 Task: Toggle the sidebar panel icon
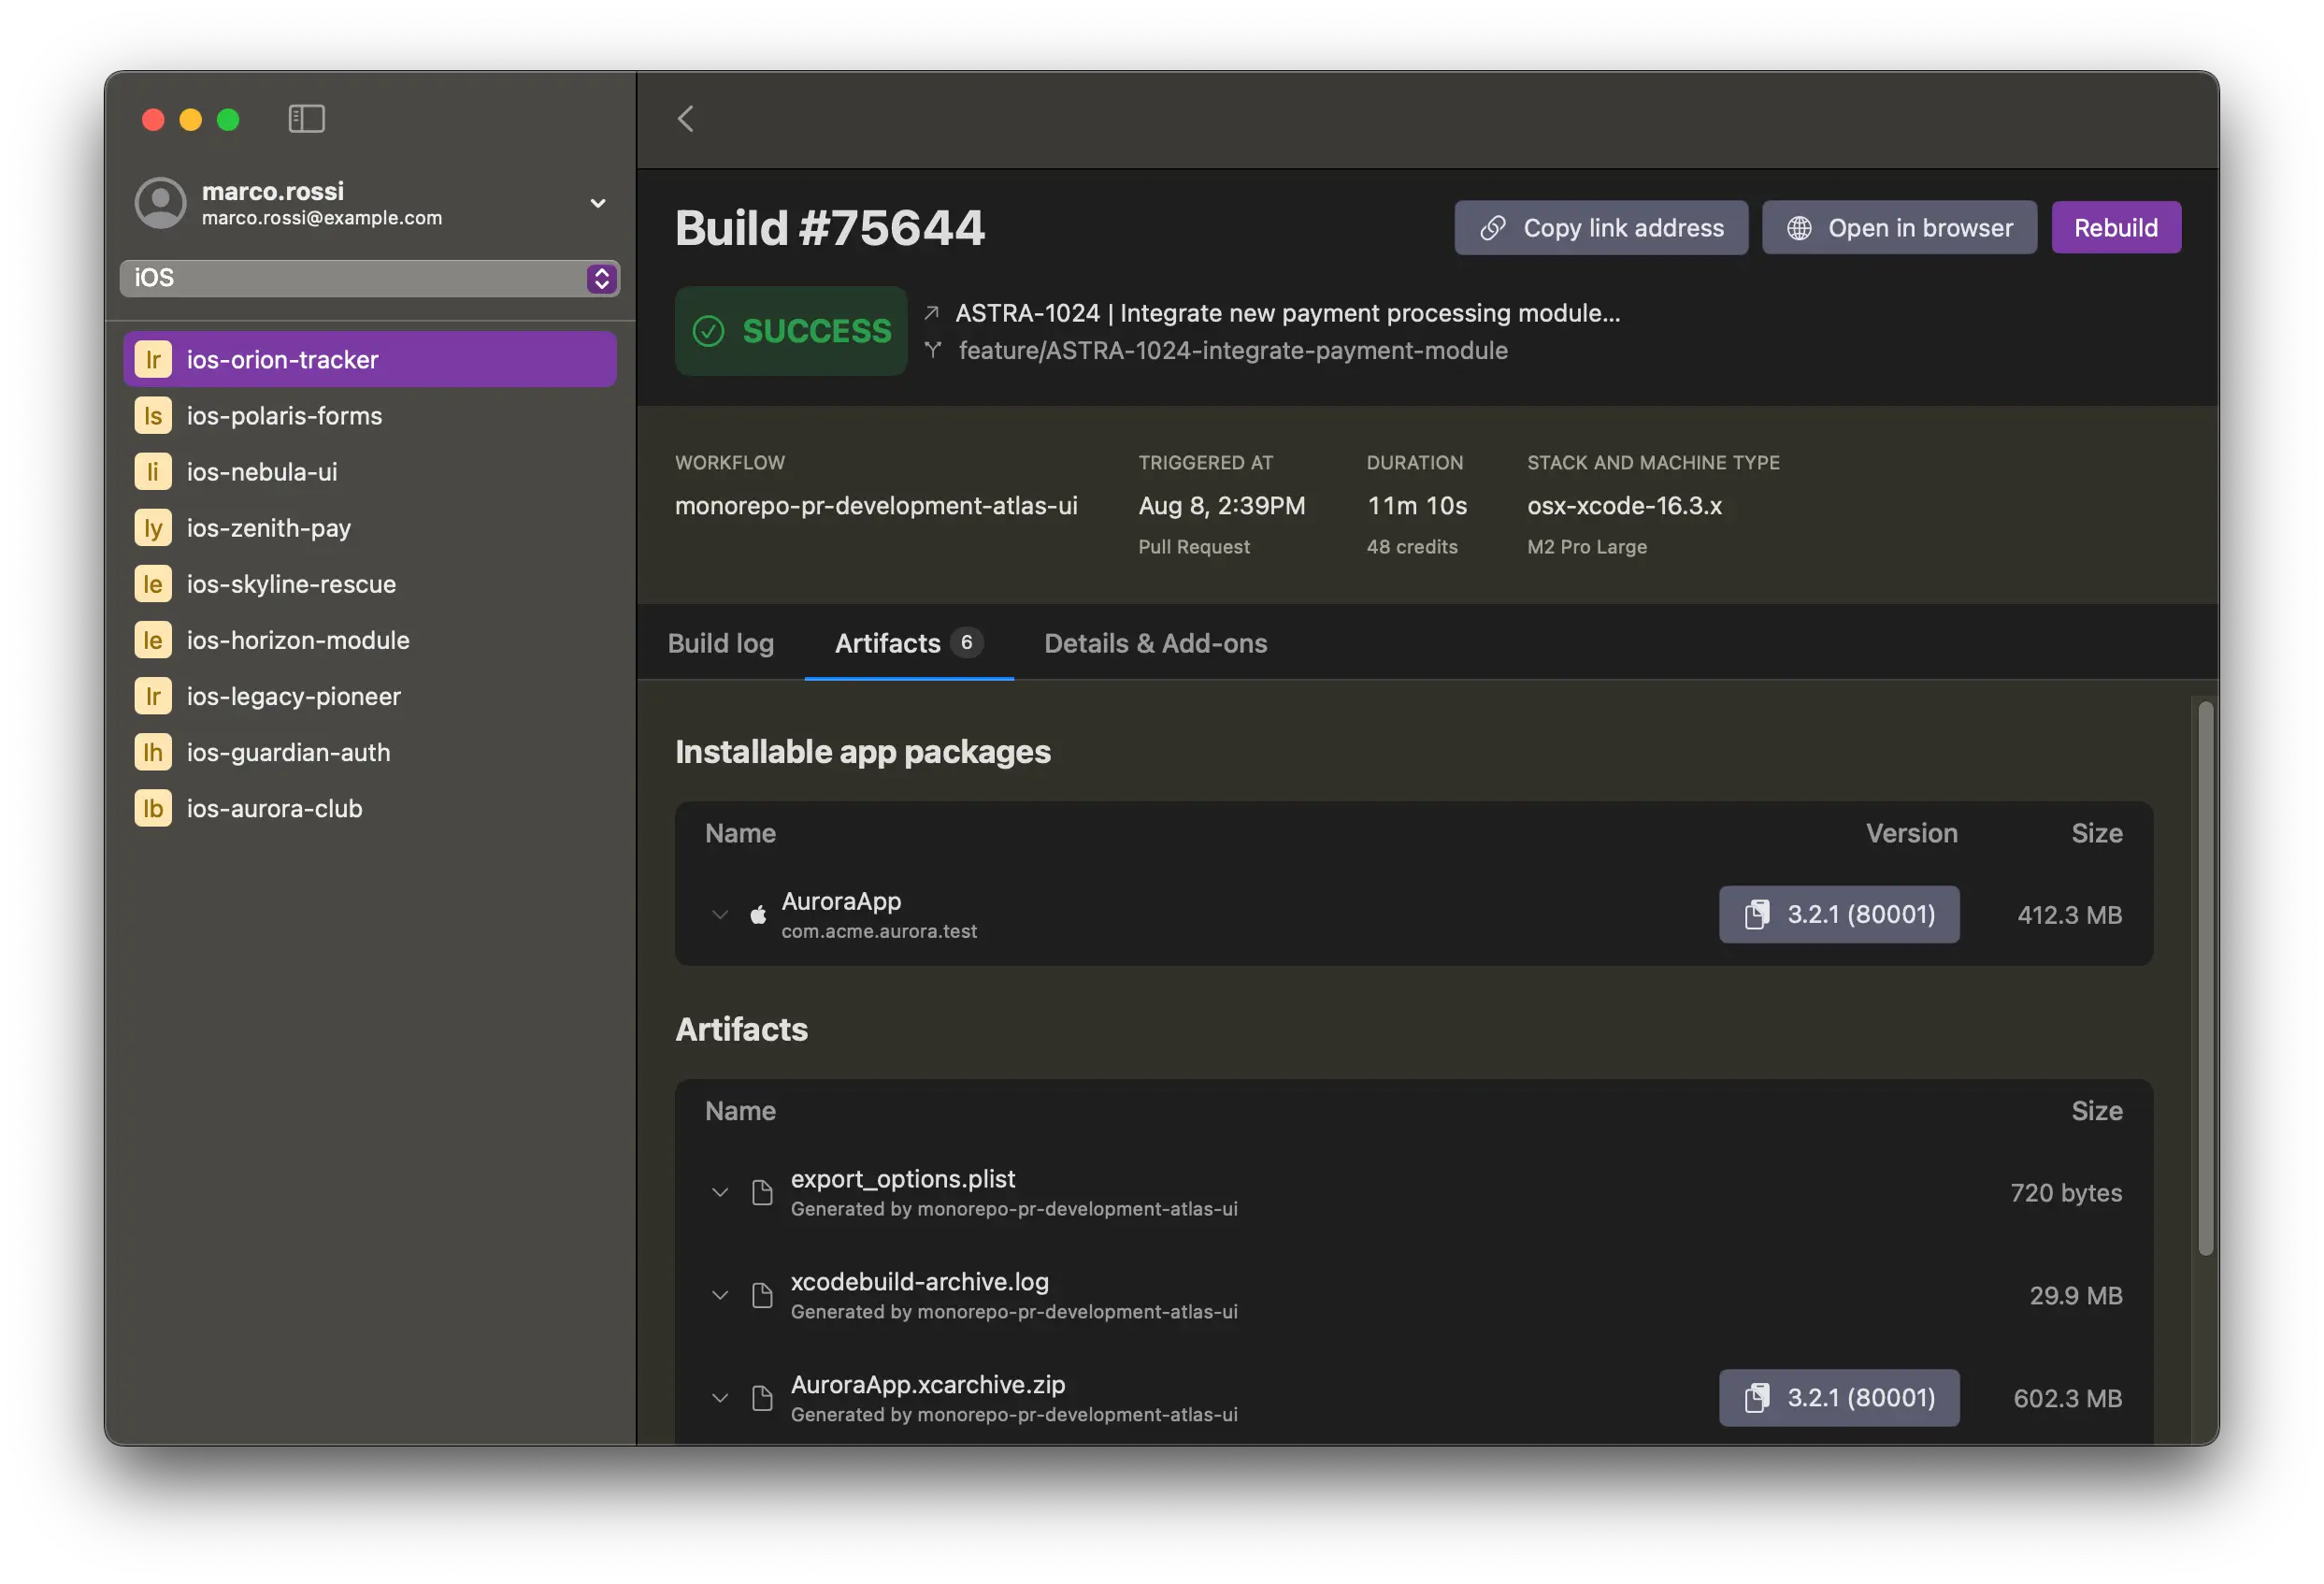tap(306, 119)
